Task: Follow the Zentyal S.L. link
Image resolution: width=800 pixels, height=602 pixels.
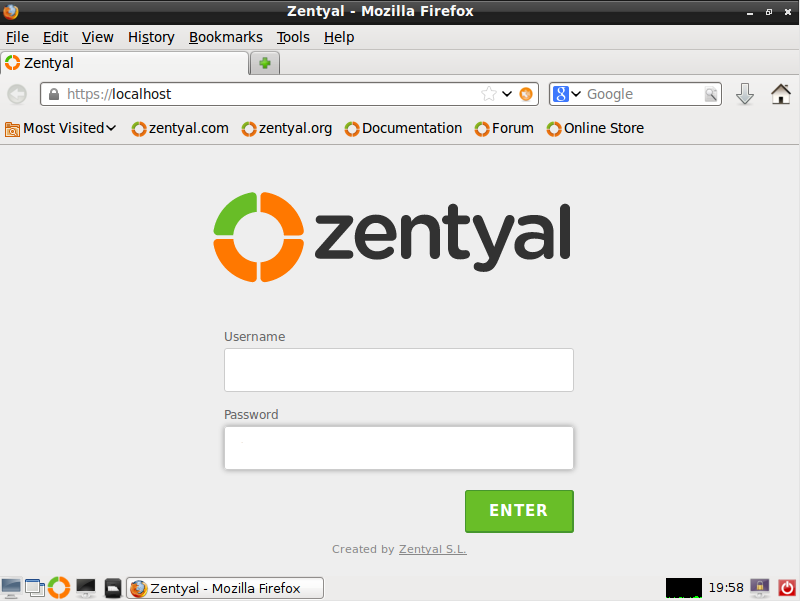Action: 433,549
